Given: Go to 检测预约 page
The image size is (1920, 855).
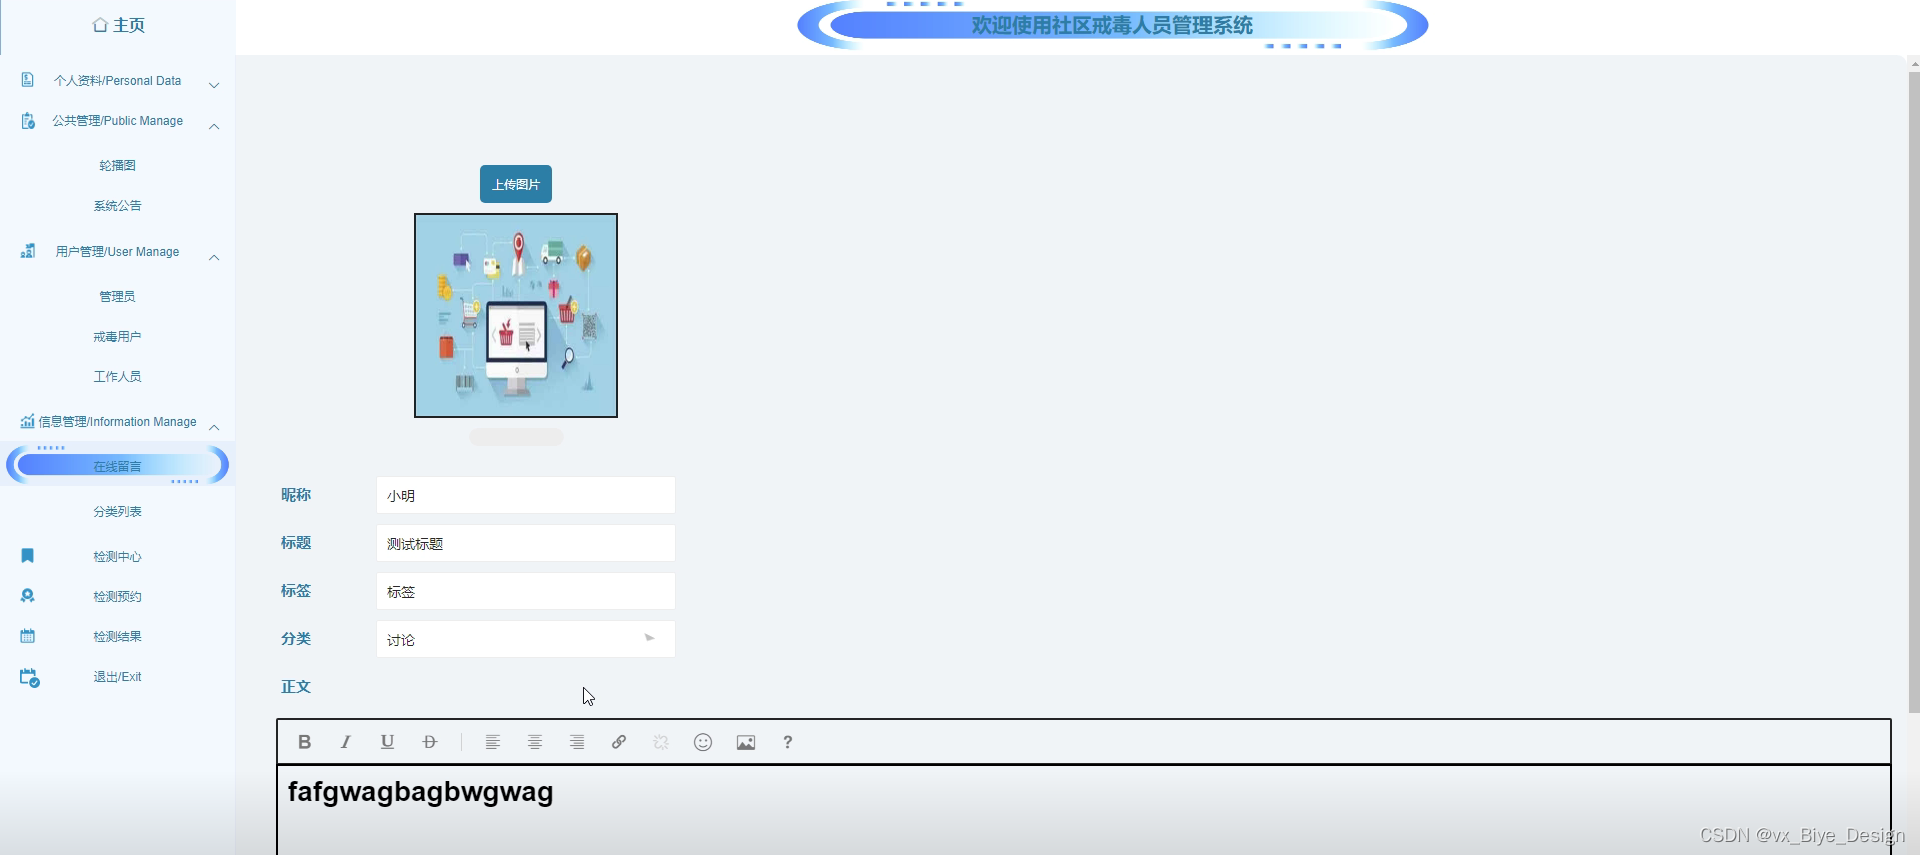Looking at the screenshot, I should click(117, 597).
